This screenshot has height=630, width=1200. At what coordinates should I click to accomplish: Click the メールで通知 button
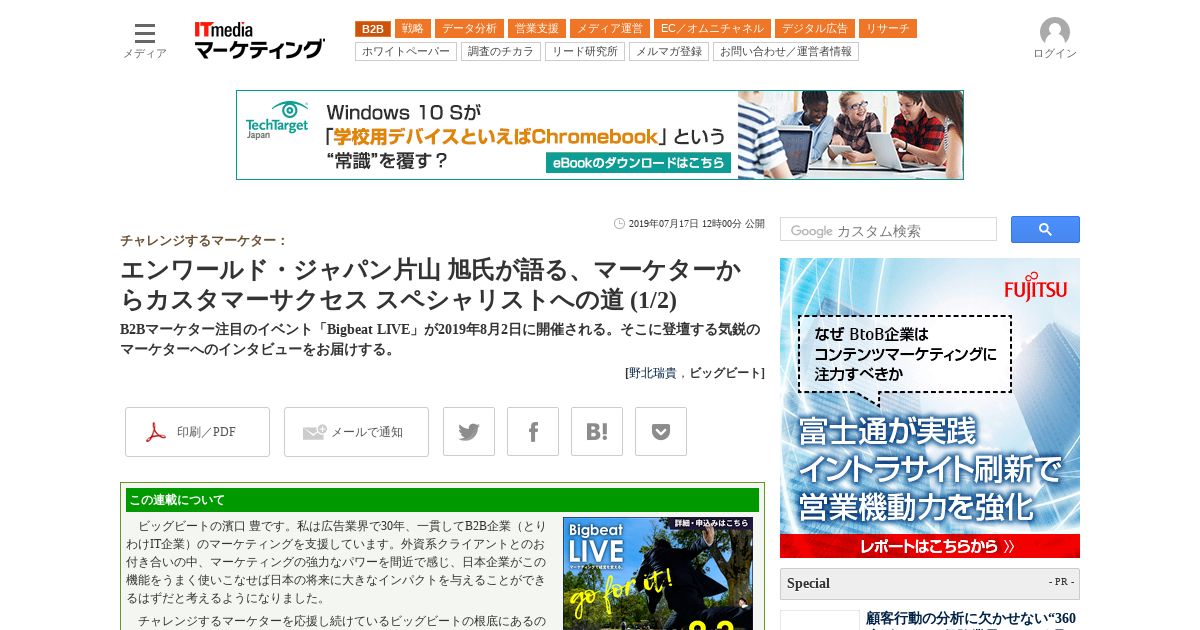coord(356,432)
